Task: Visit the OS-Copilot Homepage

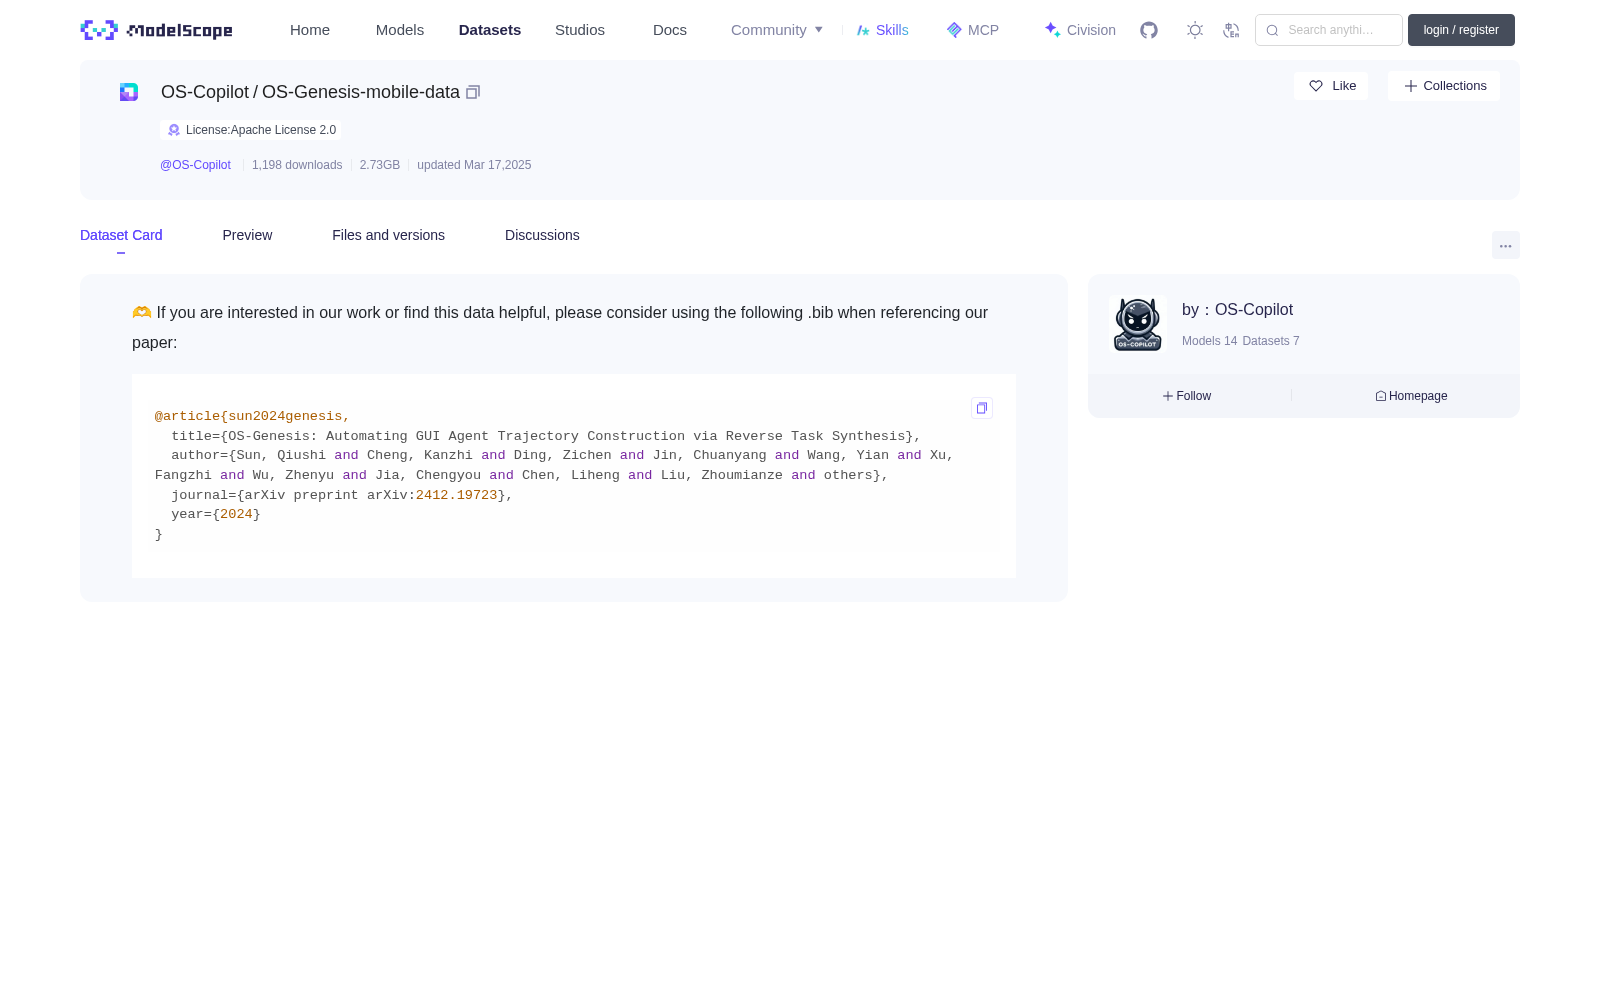Action: point(1411,396)
